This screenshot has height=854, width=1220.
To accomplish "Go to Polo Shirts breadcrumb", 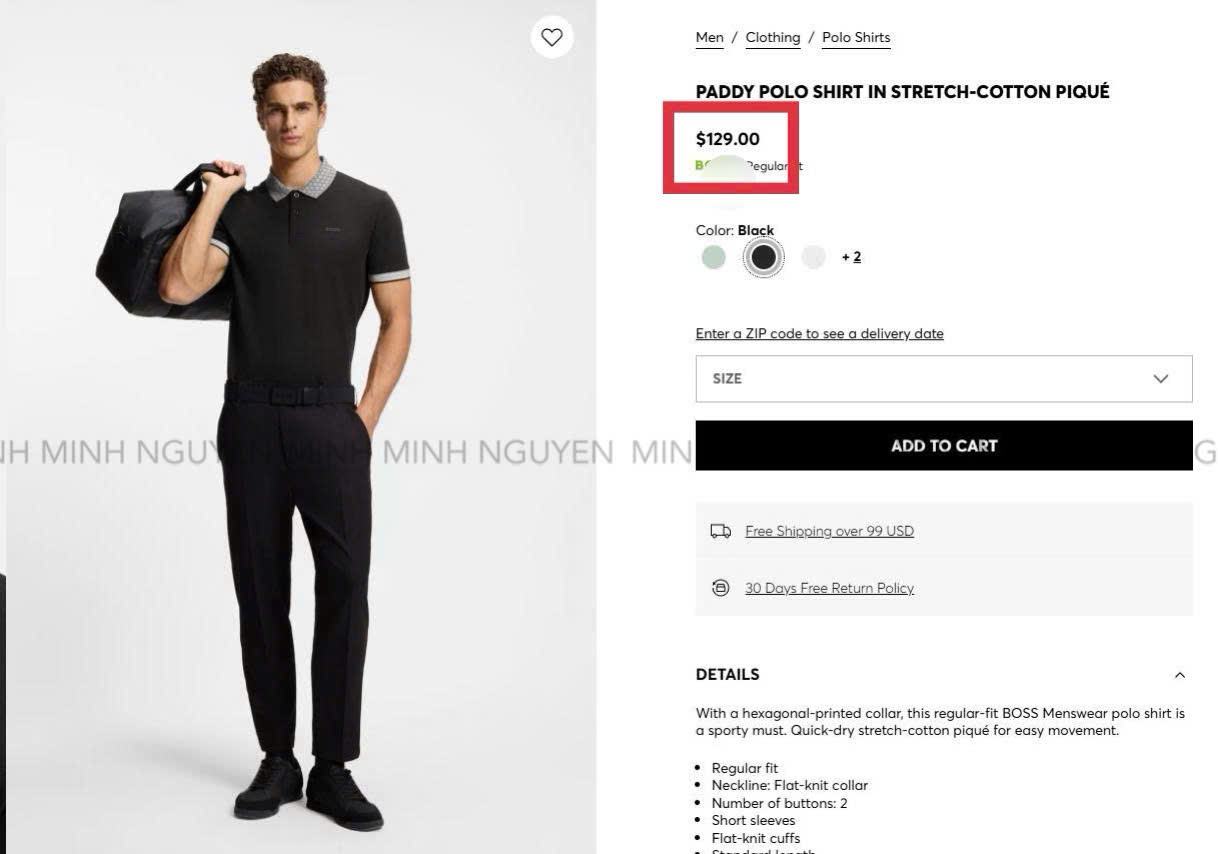I will pos(855,38).
